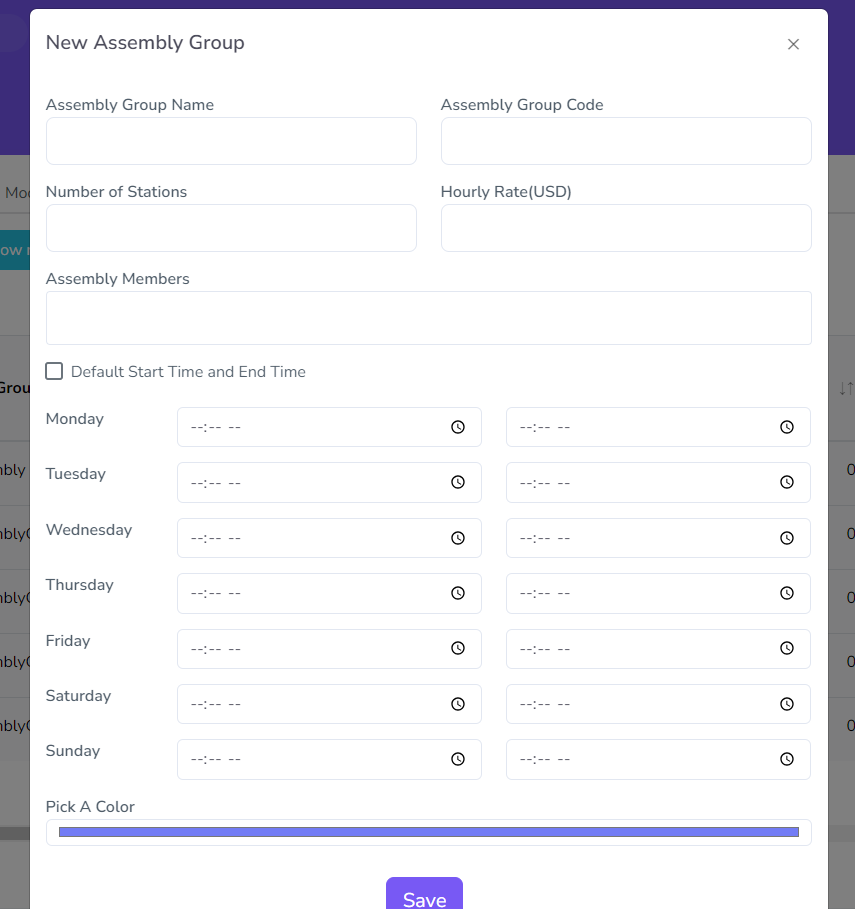Click Friday end time clock icon
The height and width of the screenshot is (909, 855).
[x=787, y=648]
